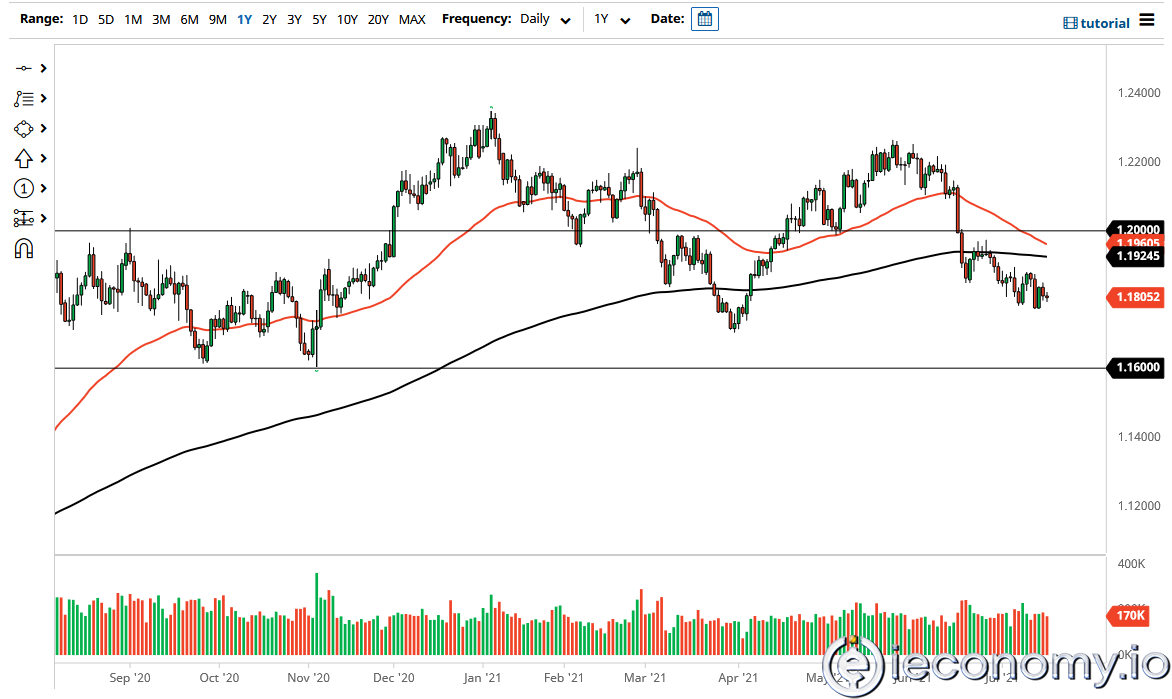Open the 1Y period dropdown
The image size is (1172, 699).
[x=612, y=19]
